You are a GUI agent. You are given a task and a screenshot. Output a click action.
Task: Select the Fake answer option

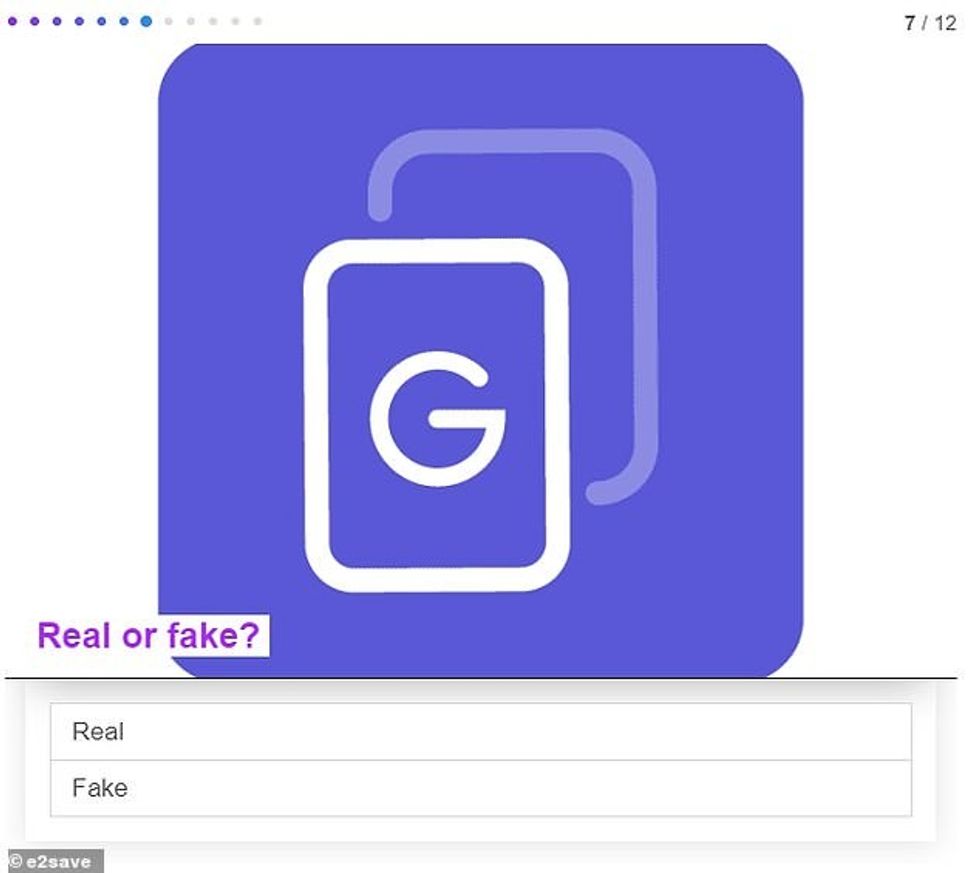point(480,789)
